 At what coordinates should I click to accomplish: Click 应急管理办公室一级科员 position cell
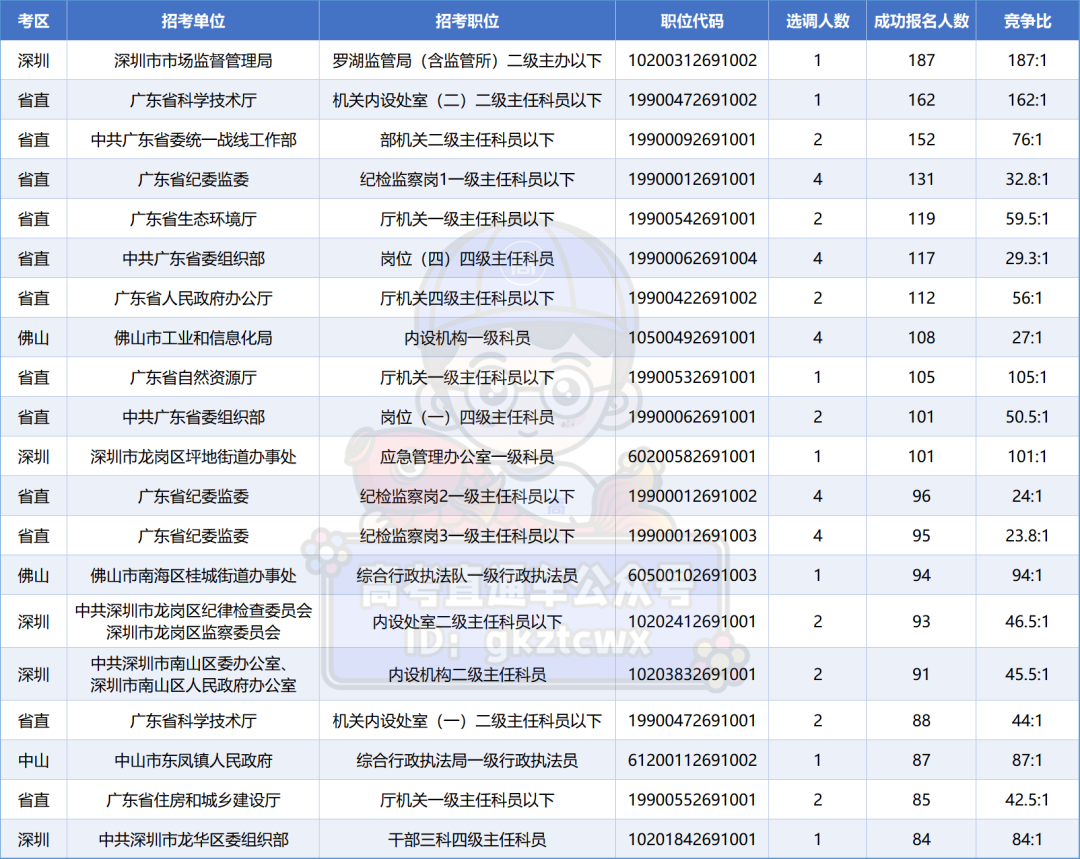point(467,457)
